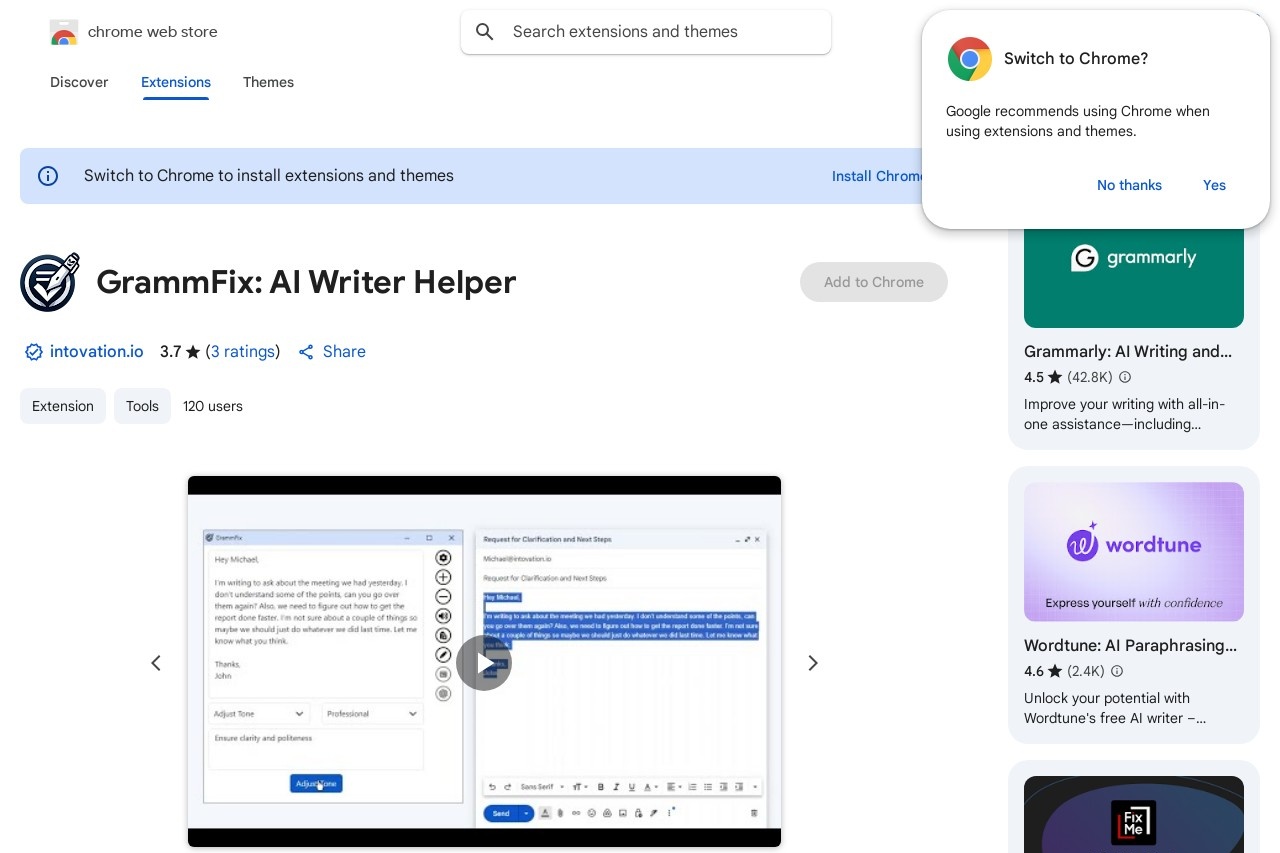This screenshot has height=853, width=1280.
Task: Open the Discover tab
Action: point(79,82)
